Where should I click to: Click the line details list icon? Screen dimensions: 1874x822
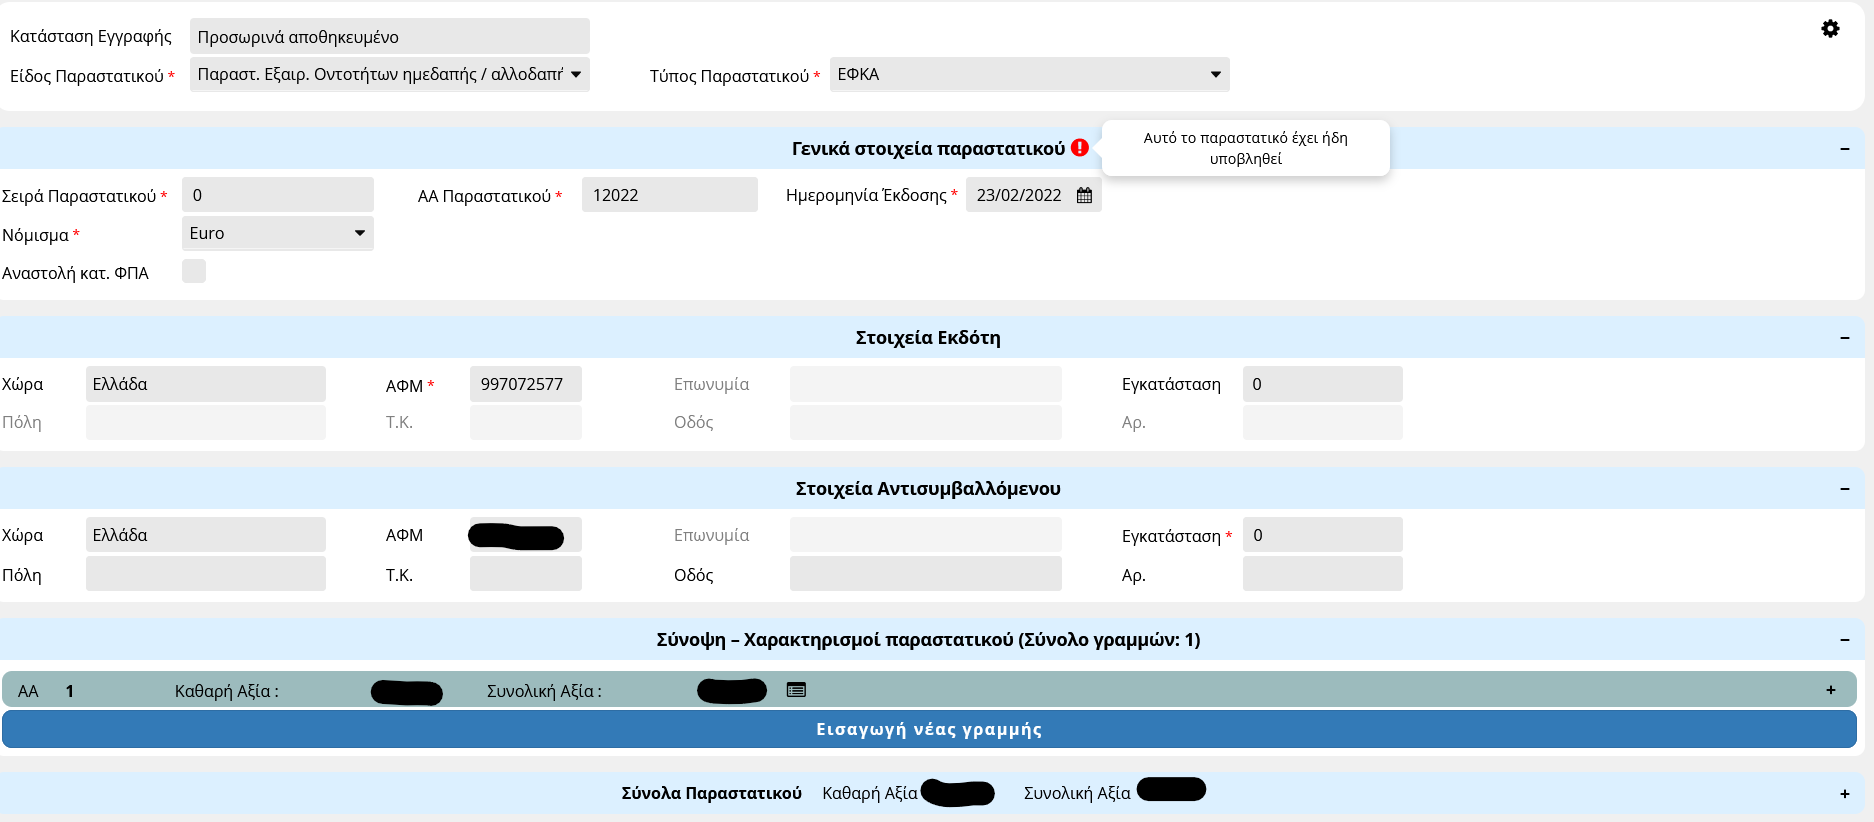pyautogui.click(x=796, y=690)
